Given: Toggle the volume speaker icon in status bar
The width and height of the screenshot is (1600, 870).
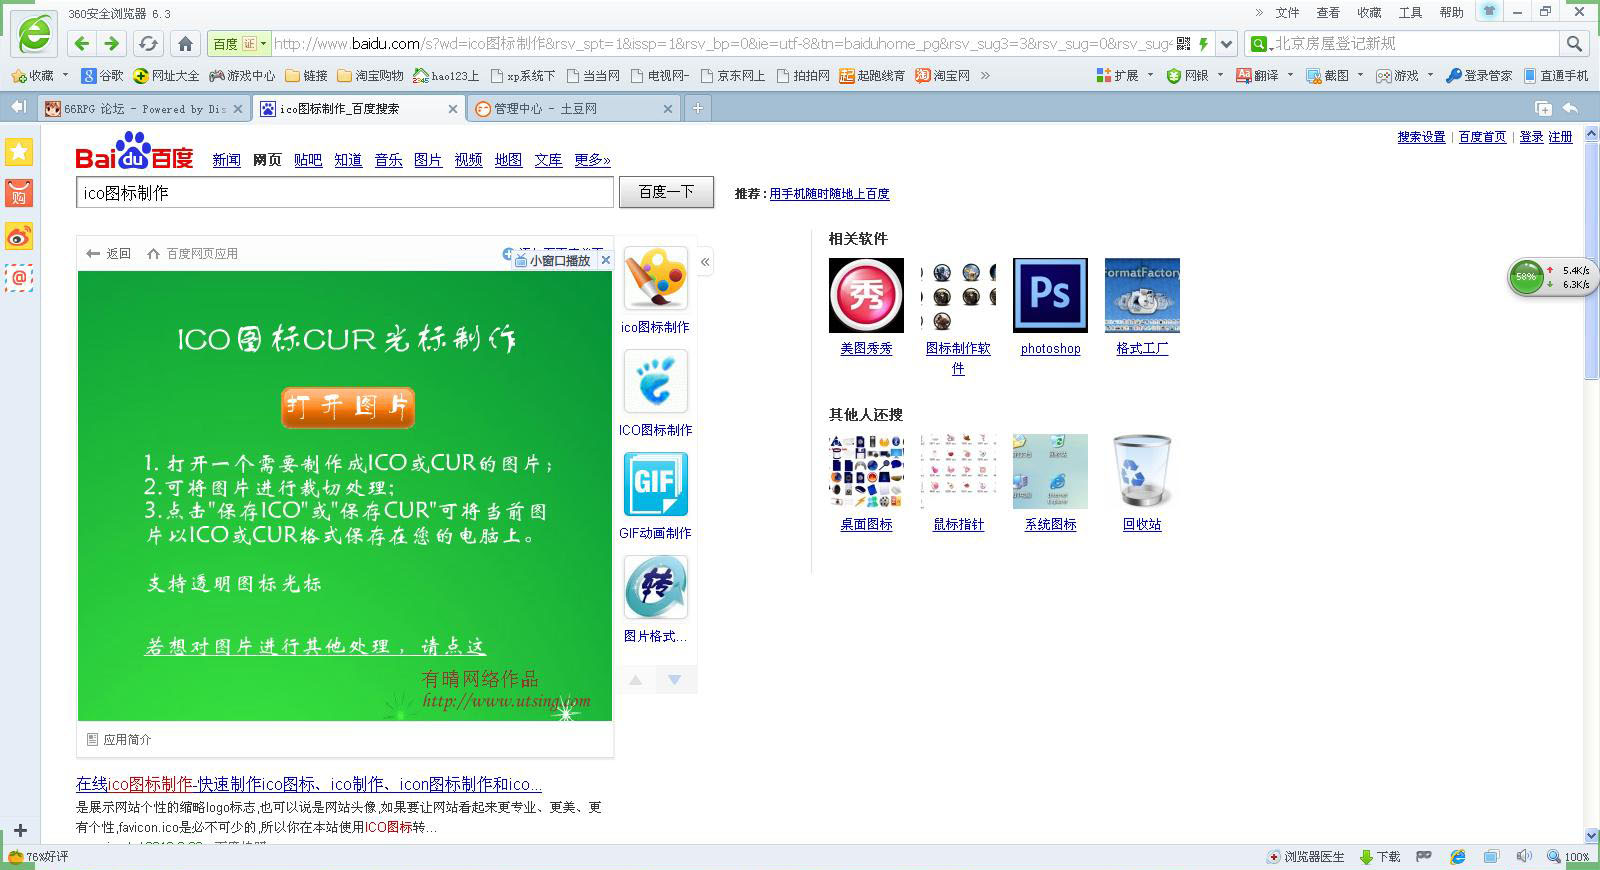Looking at the screenshot, I should tap(1523, 857).
